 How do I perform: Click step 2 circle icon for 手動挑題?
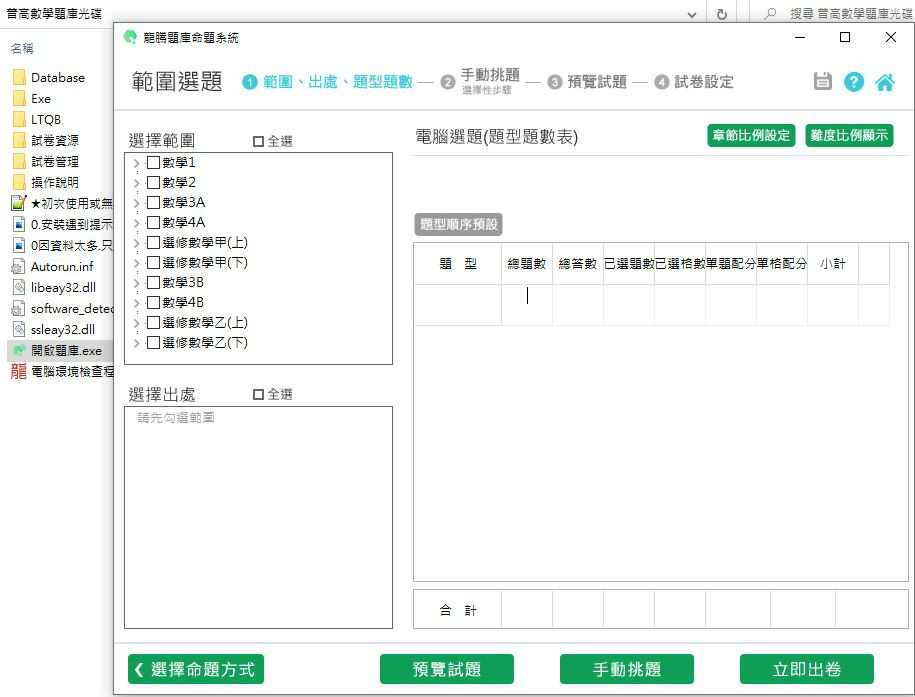pyautogui.click(x=448, y=82)
